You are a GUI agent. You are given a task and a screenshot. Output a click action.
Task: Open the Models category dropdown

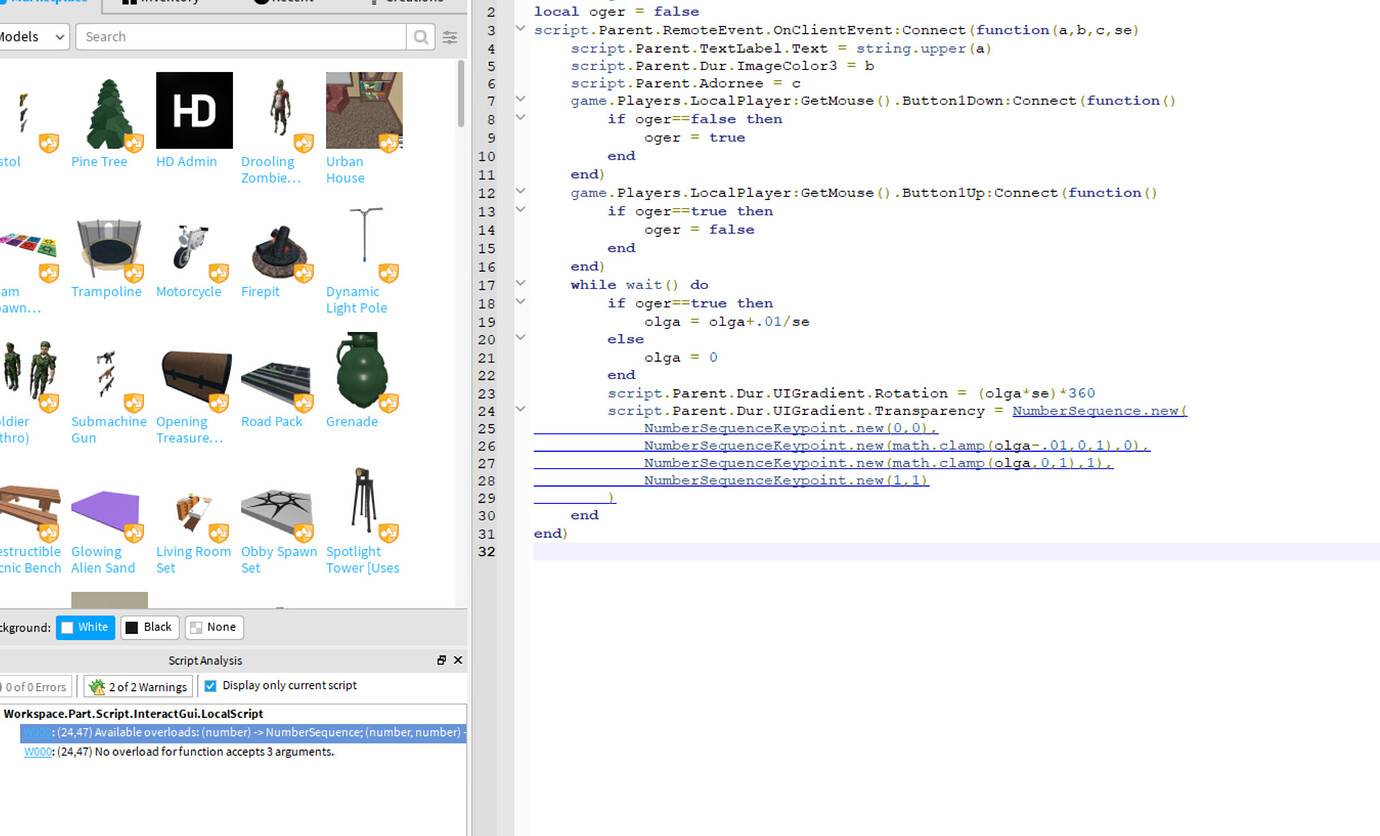[x=33, y=37]
